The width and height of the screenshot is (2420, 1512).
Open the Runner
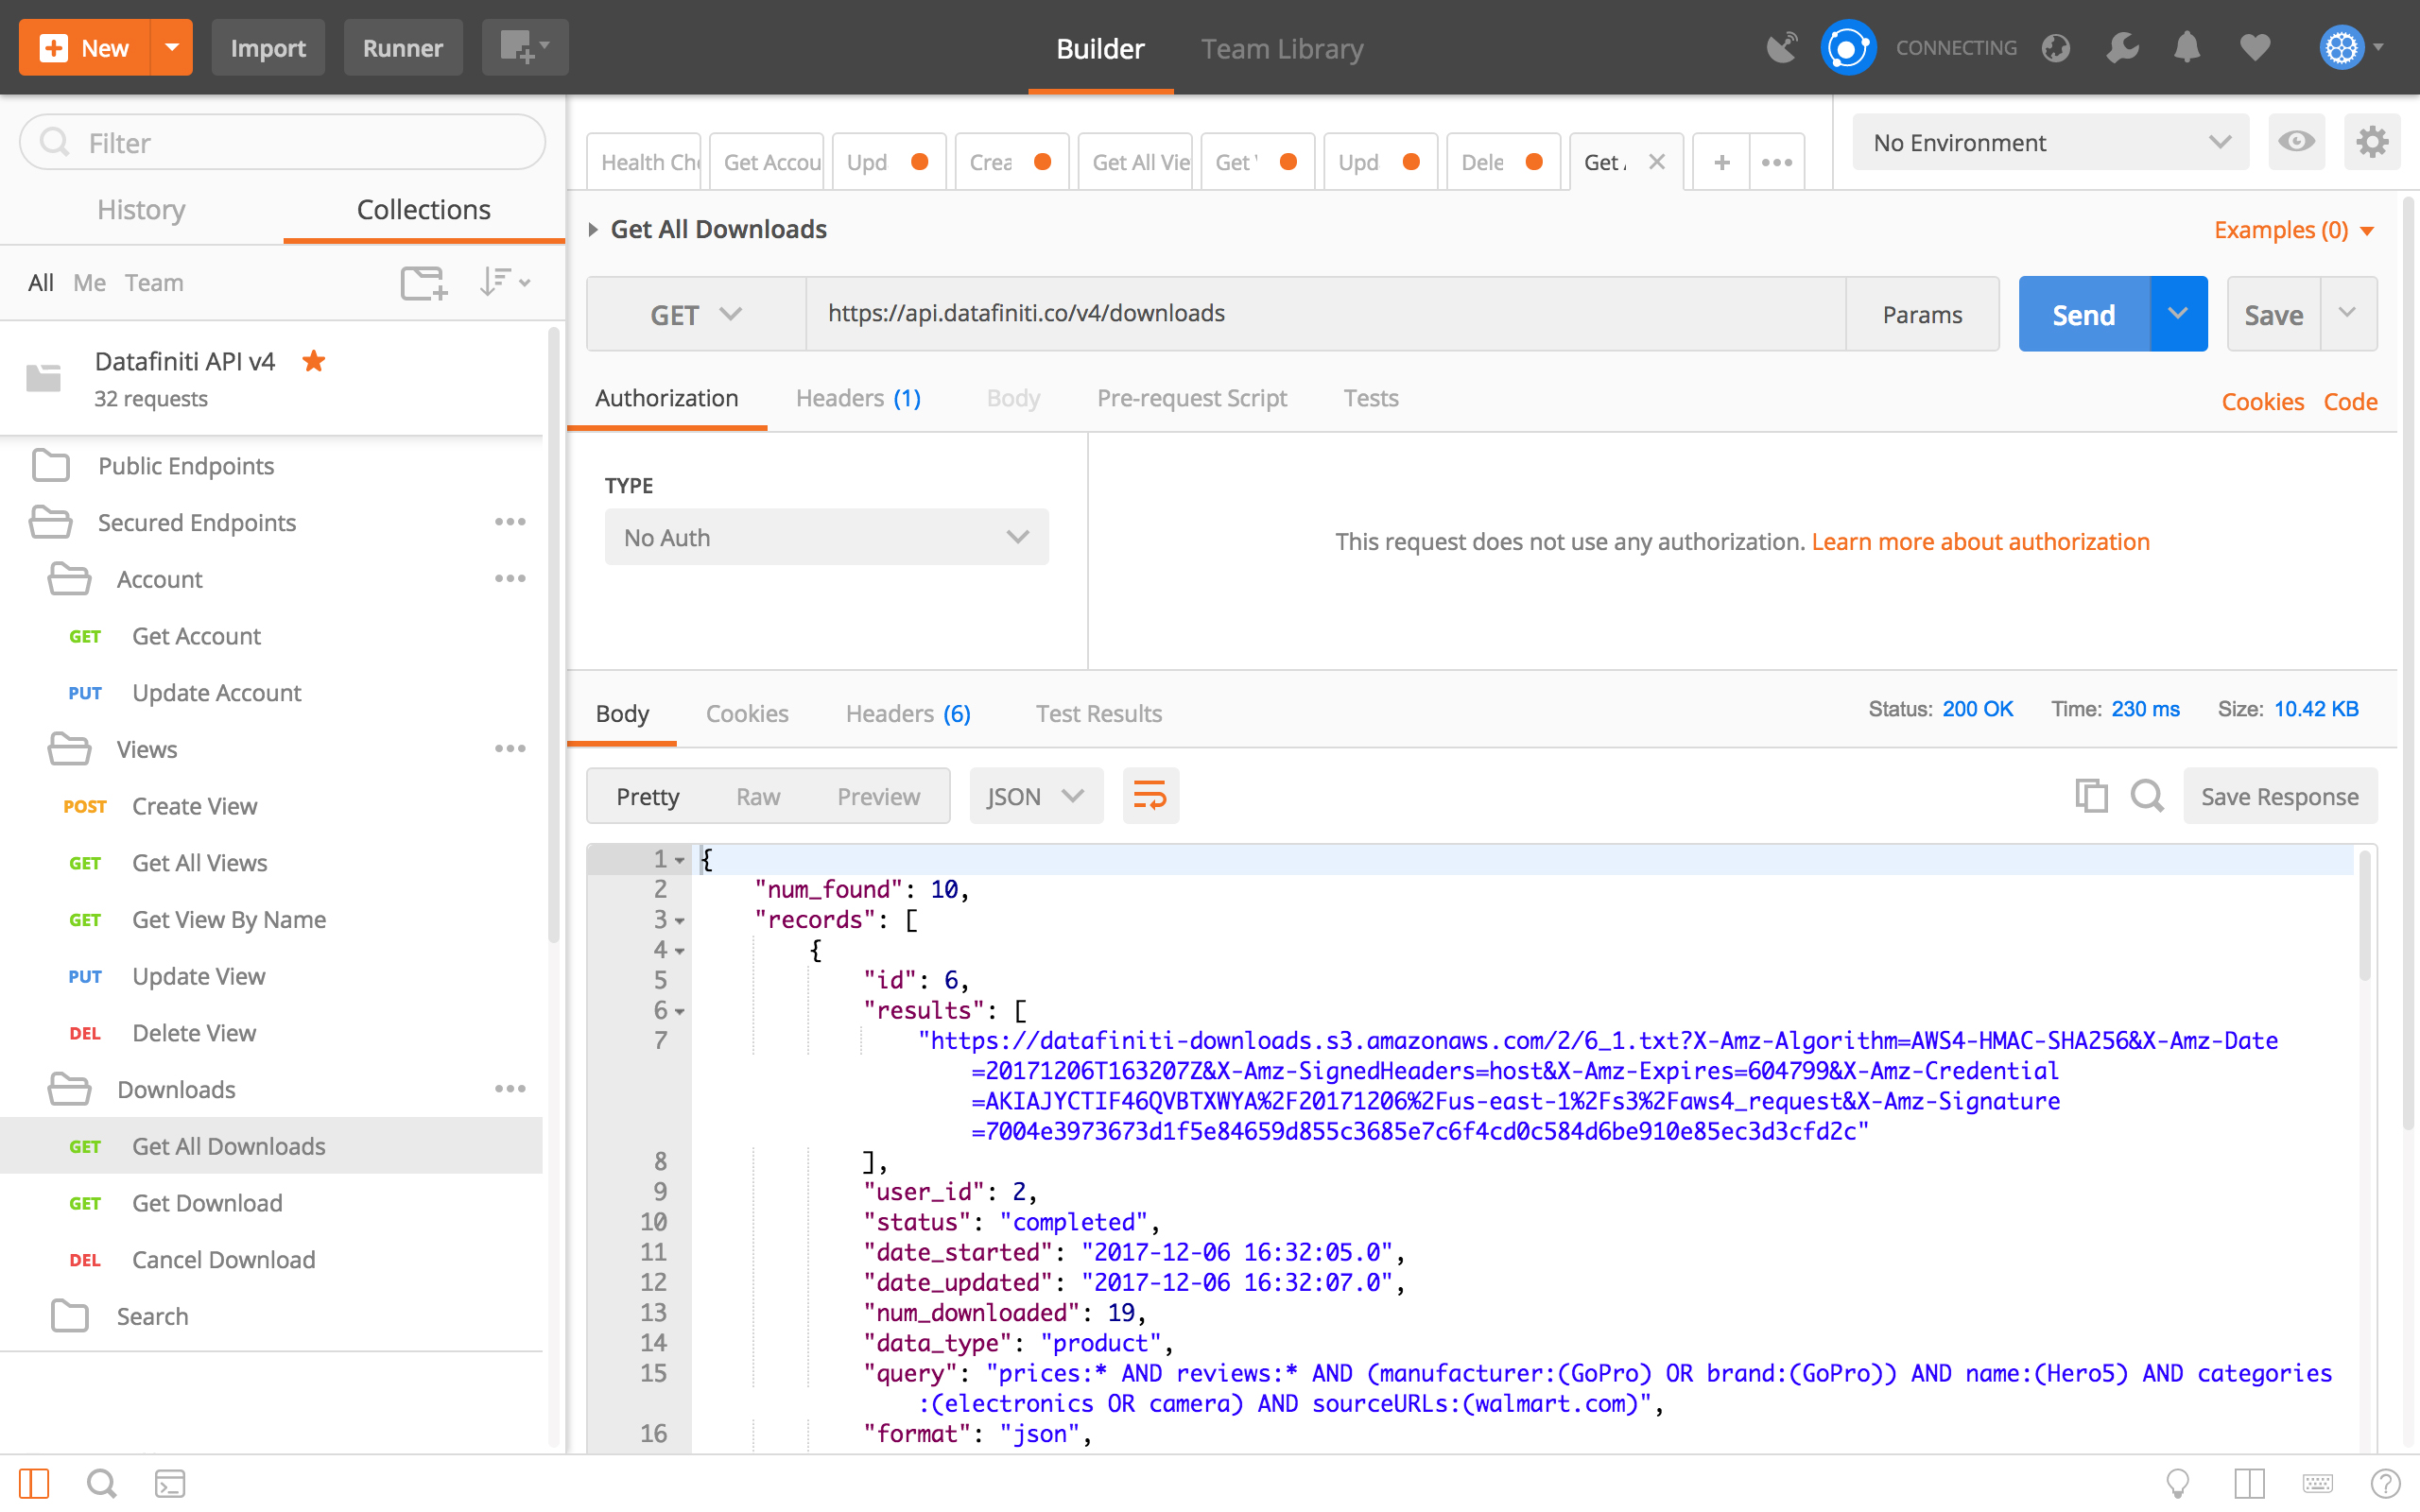tap(403, 47)
